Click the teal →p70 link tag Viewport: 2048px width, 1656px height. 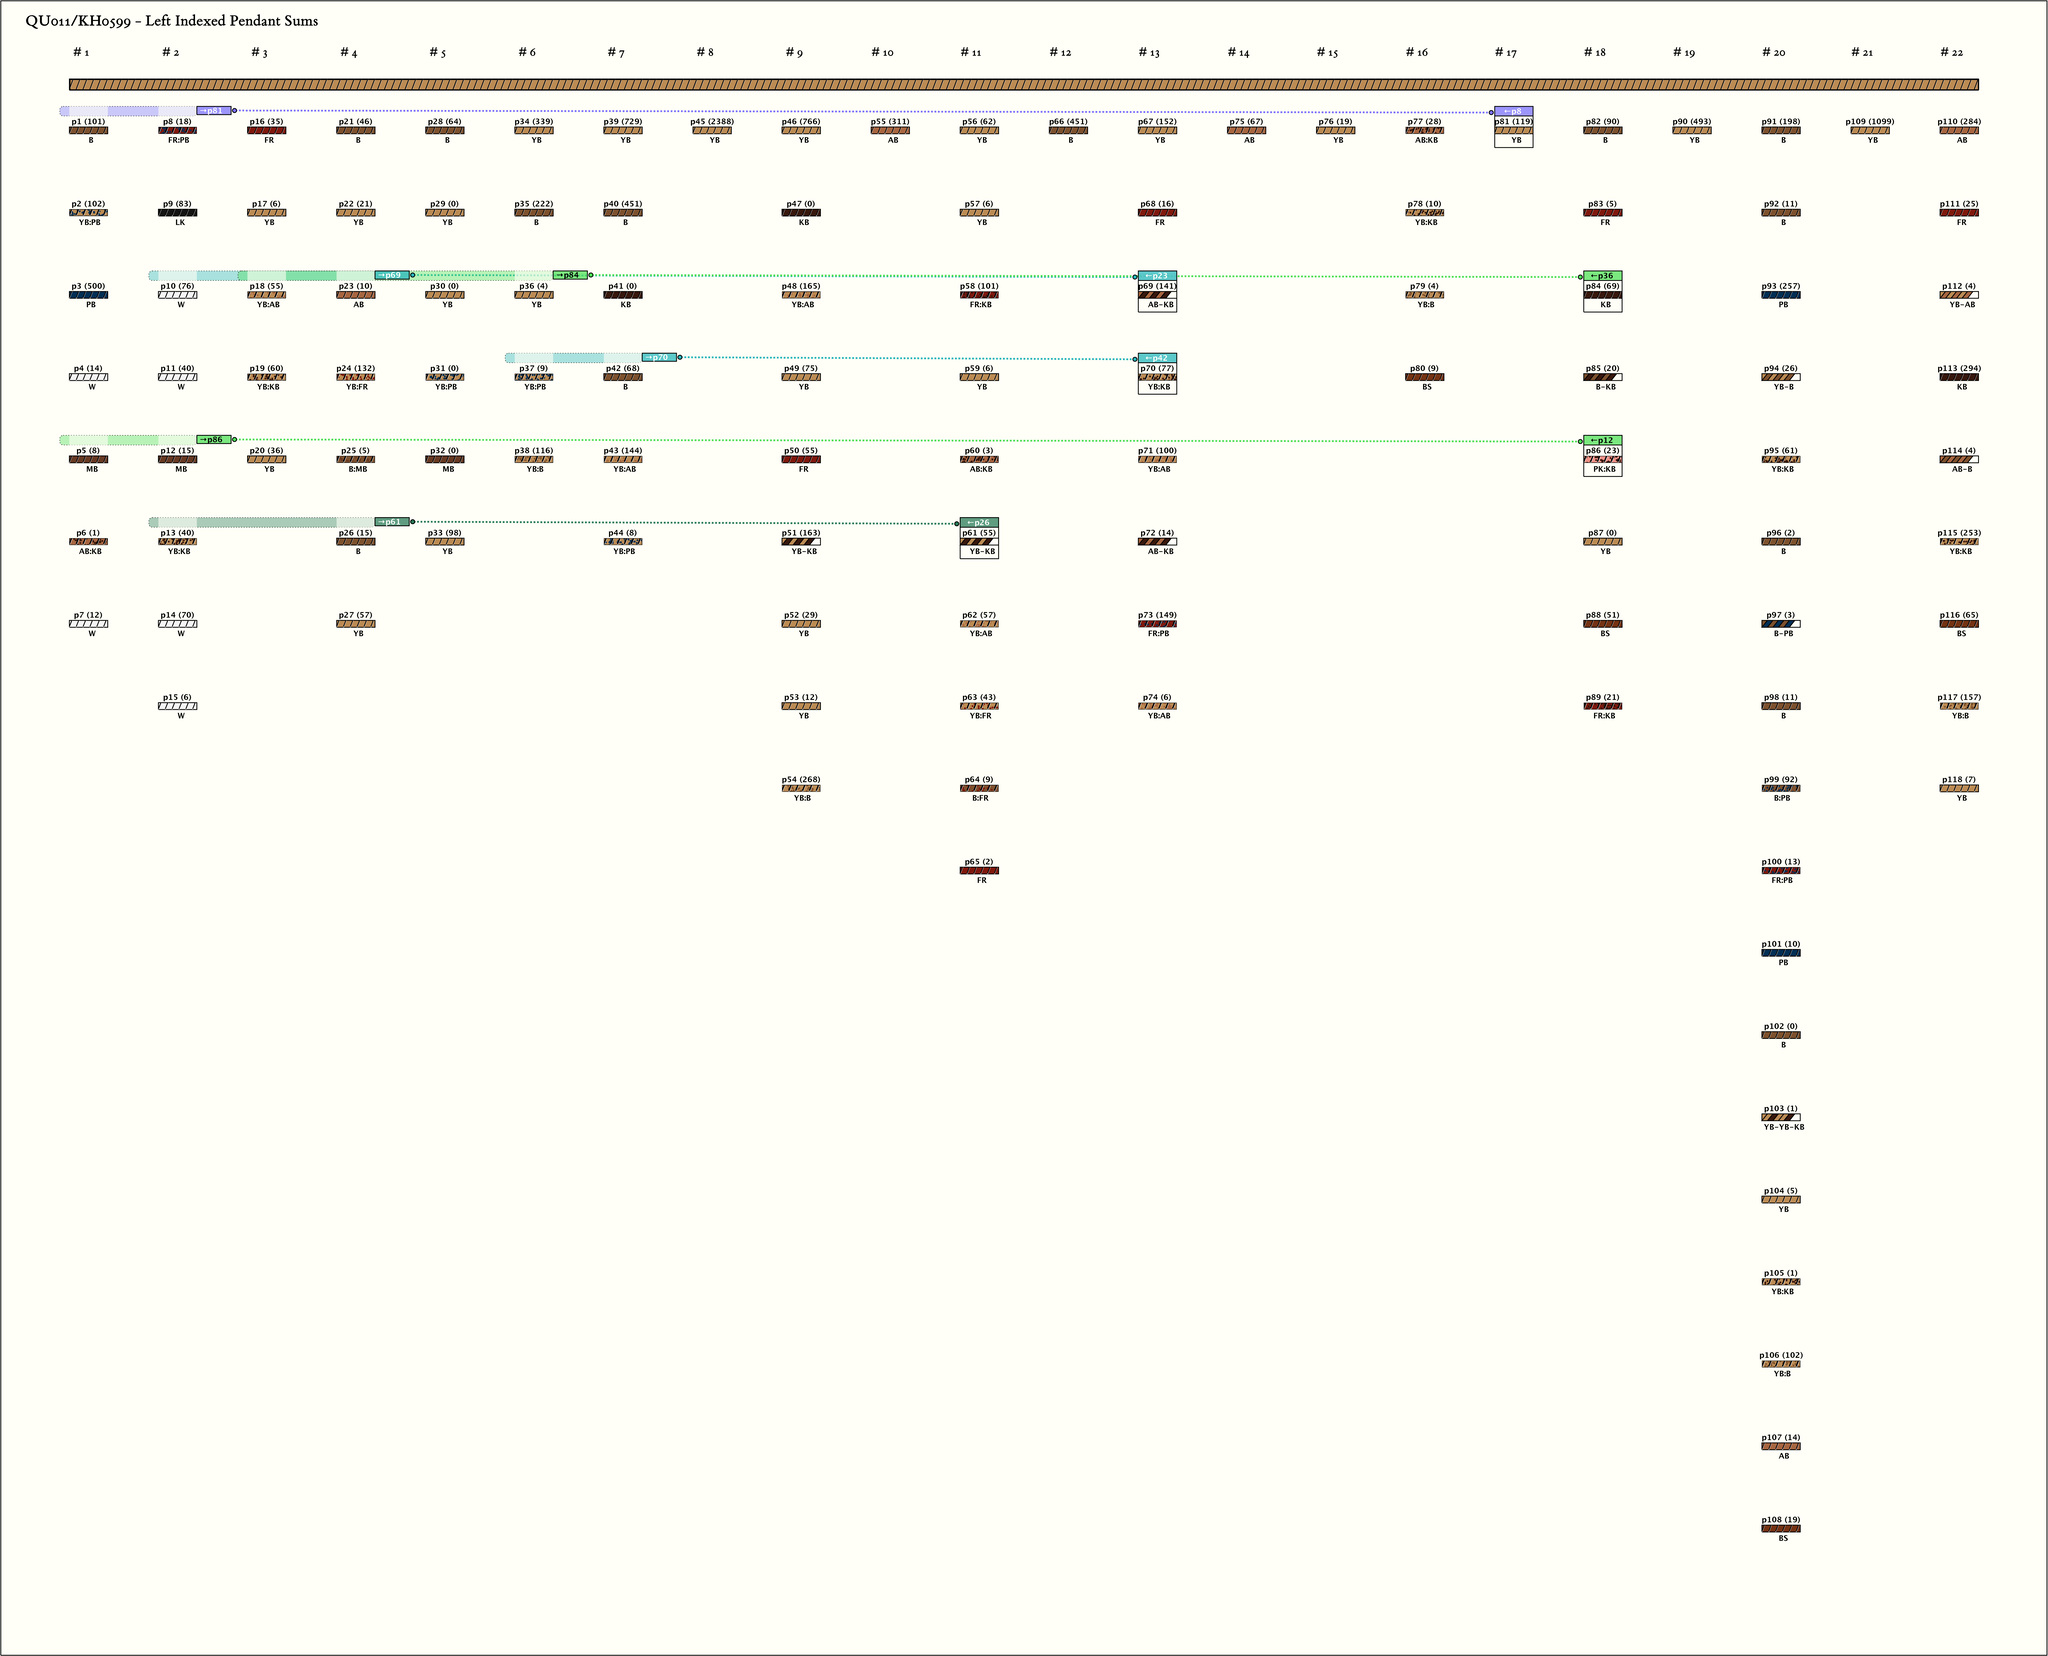[659, 357]
